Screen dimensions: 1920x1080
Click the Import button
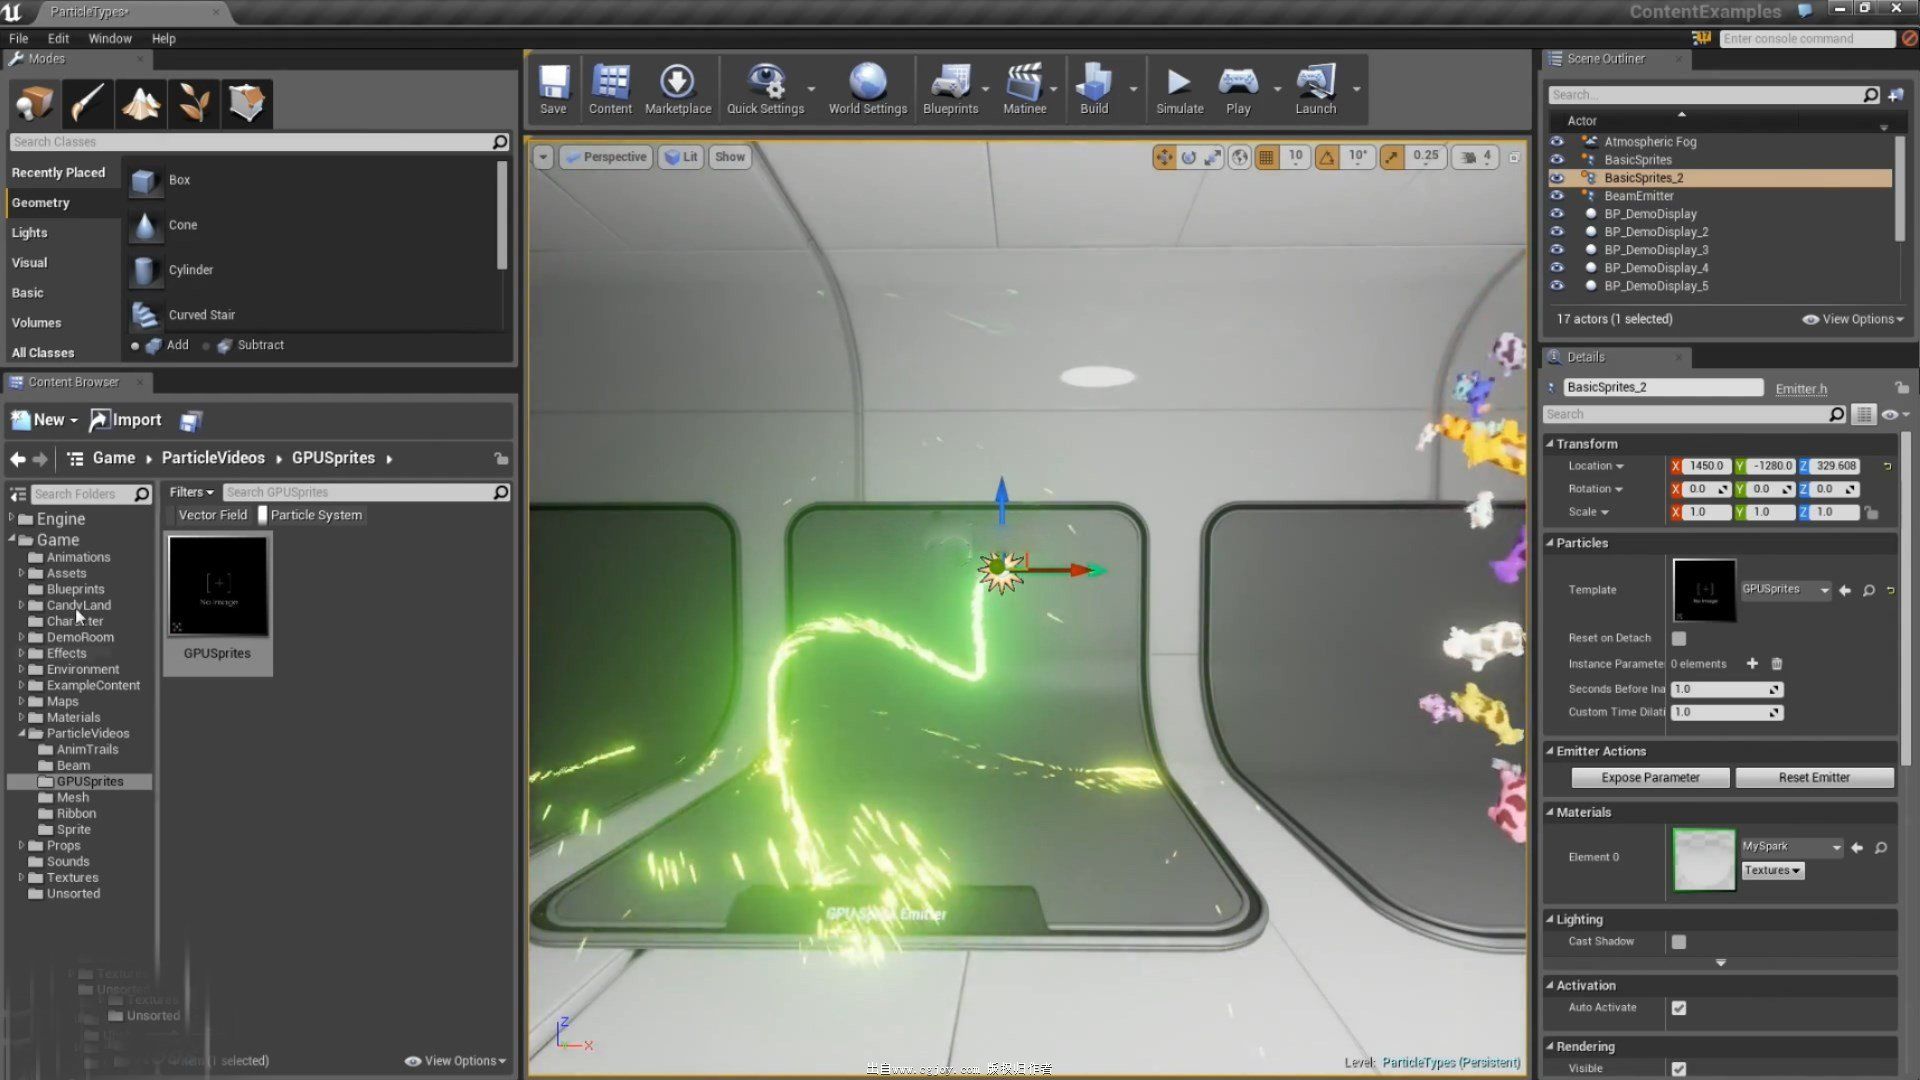[125, 421]
